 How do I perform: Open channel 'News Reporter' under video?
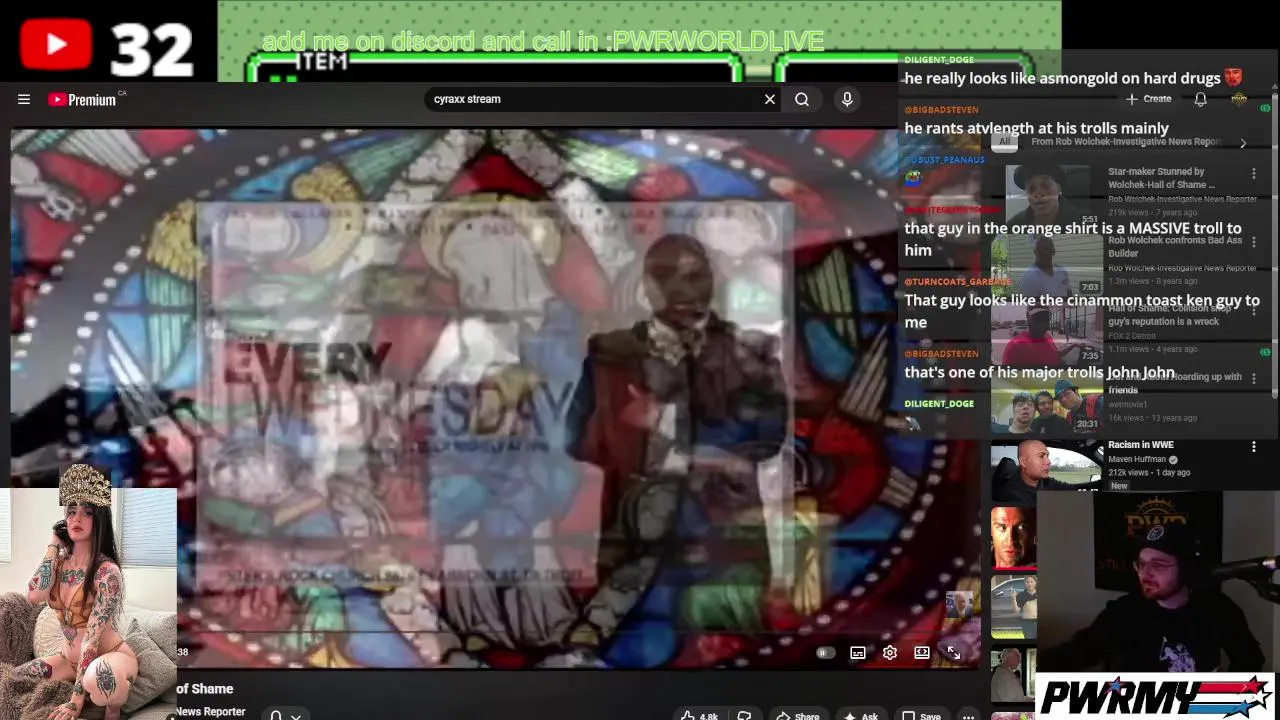click(x=210, y=712)
